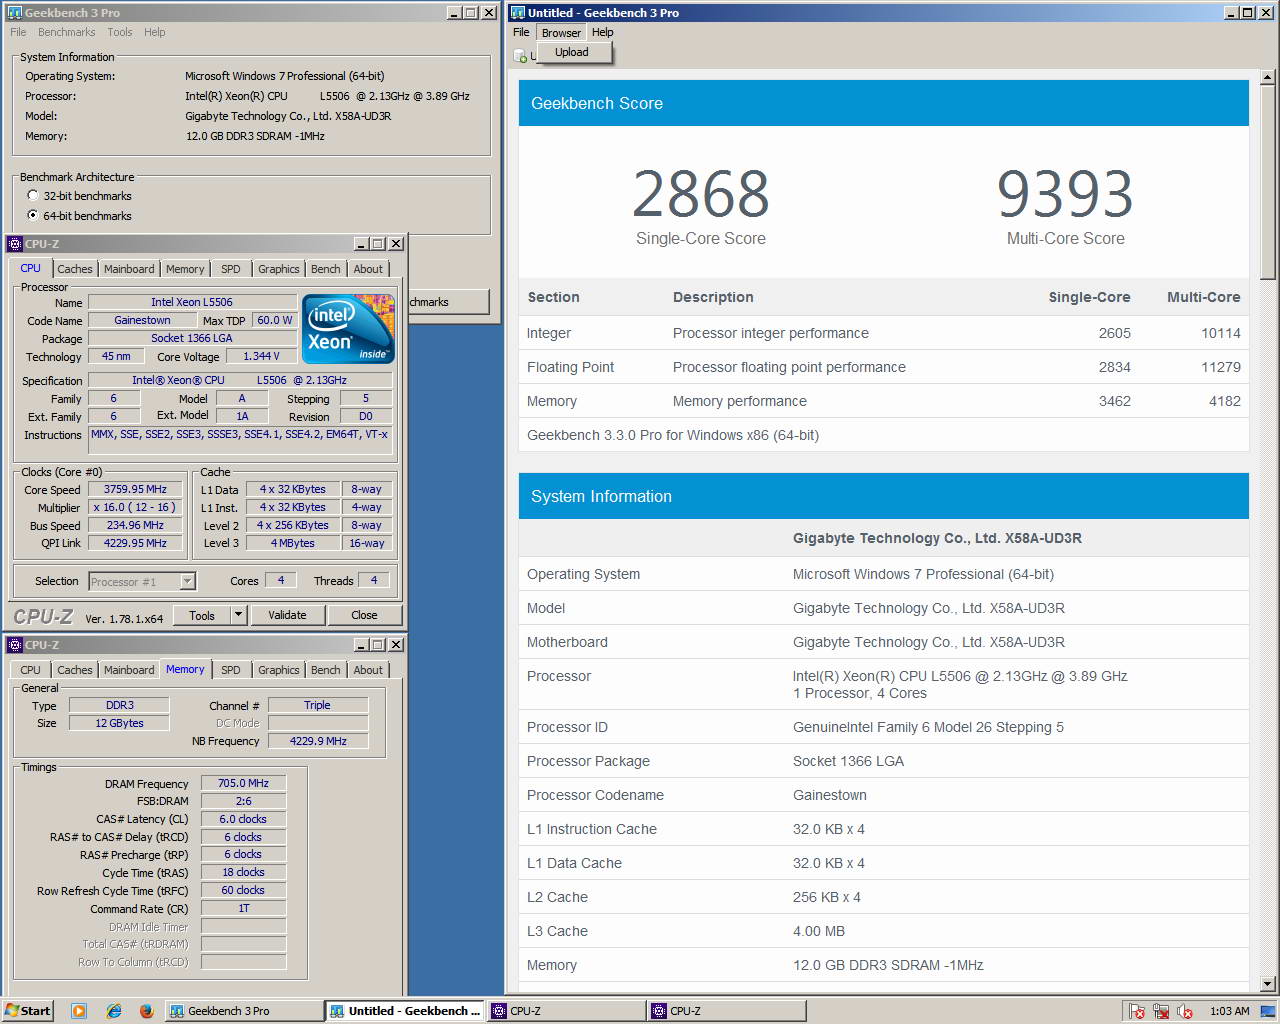The image size is (1280, 1024).
Task: Click the Processor Codename value Gainestown
Action: 830,795
